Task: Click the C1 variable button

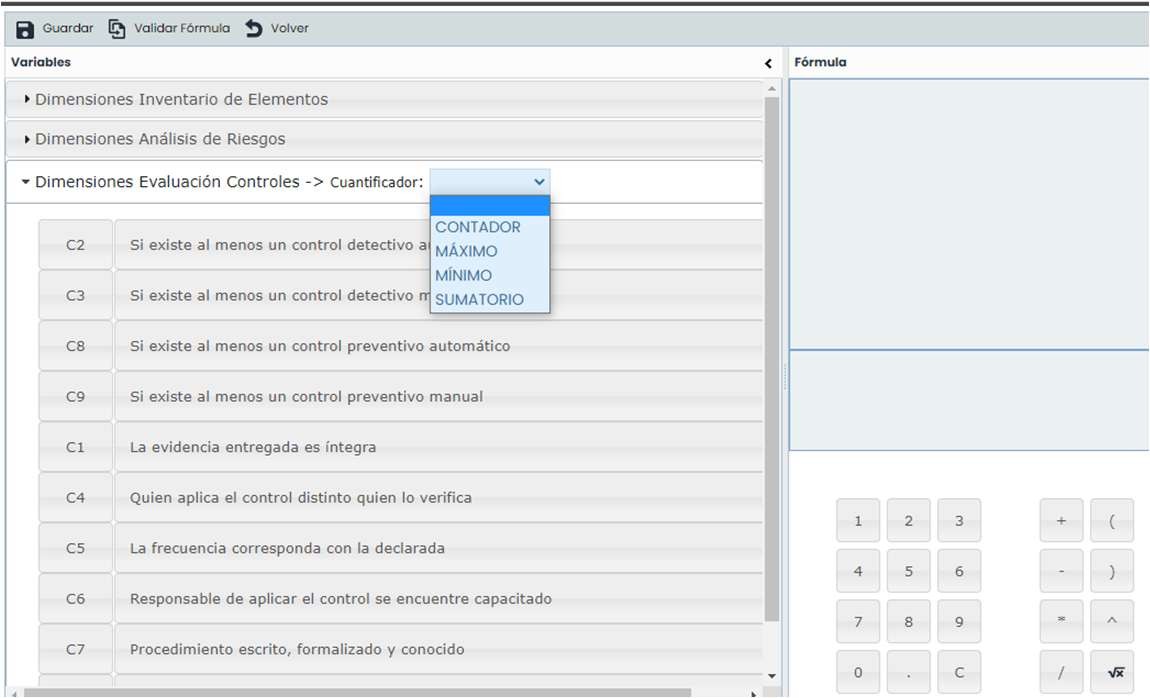Action: coord(76,447)
